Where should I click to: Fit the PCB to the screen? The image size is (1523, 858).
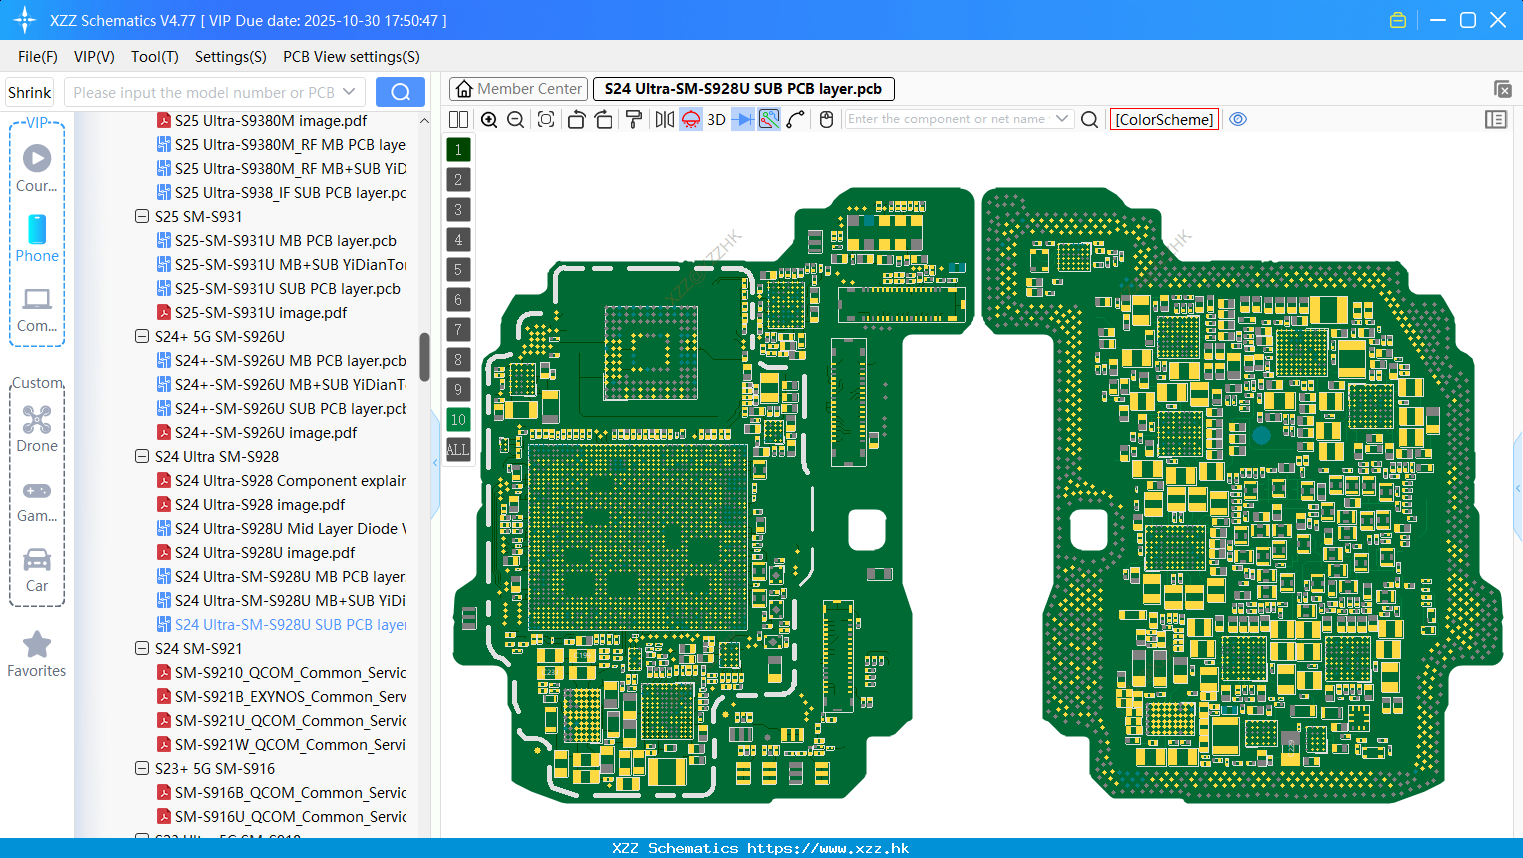[x=546, y=119]
